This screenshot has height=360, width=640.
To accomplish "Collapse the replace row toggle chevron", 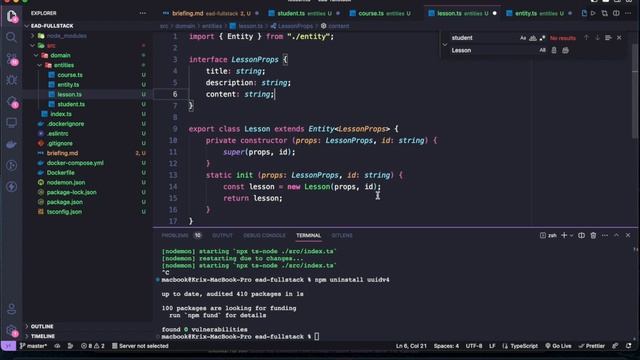I will pyautogui.click(x=445, y=44).
